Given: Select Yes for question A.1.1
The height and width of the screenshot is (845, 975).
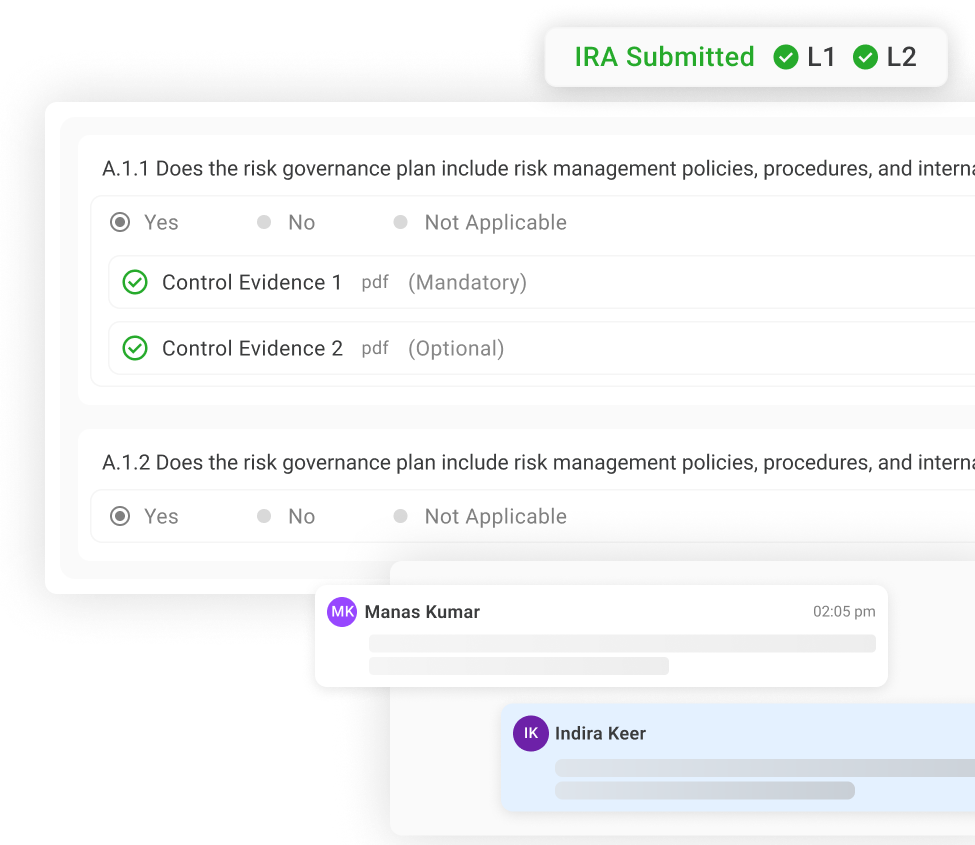Looking at the screenshot, I should tap(120, 223).
